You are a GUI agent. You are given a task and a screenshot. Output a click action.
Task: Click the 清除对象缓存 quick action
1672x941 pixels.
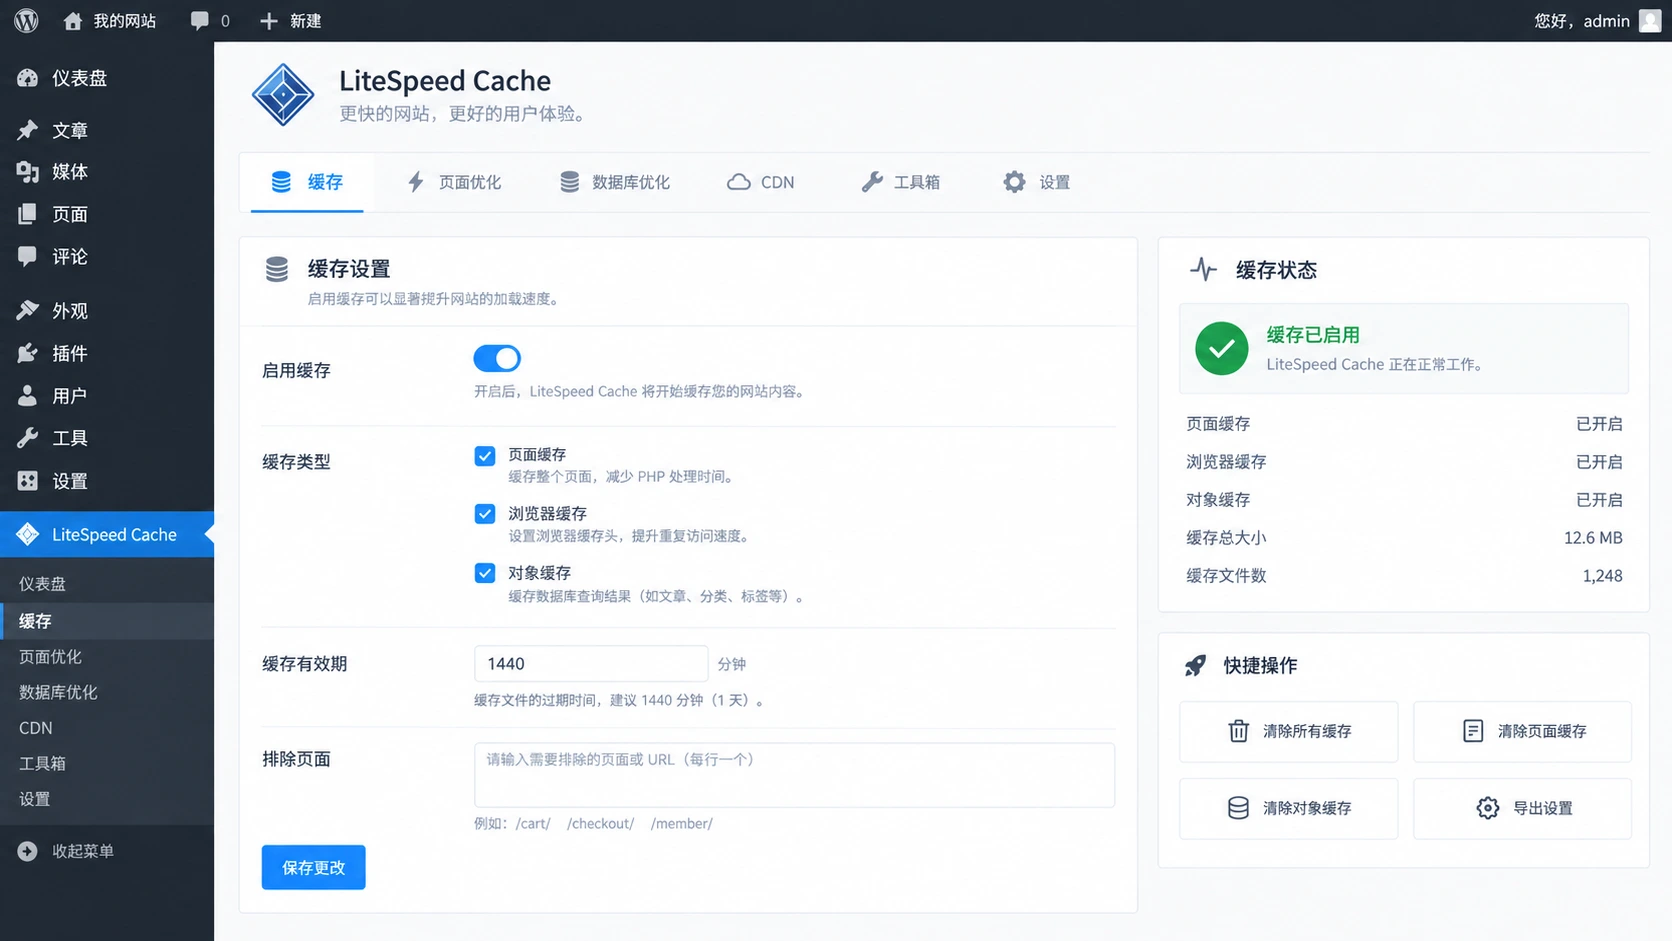pos(1289,808)
